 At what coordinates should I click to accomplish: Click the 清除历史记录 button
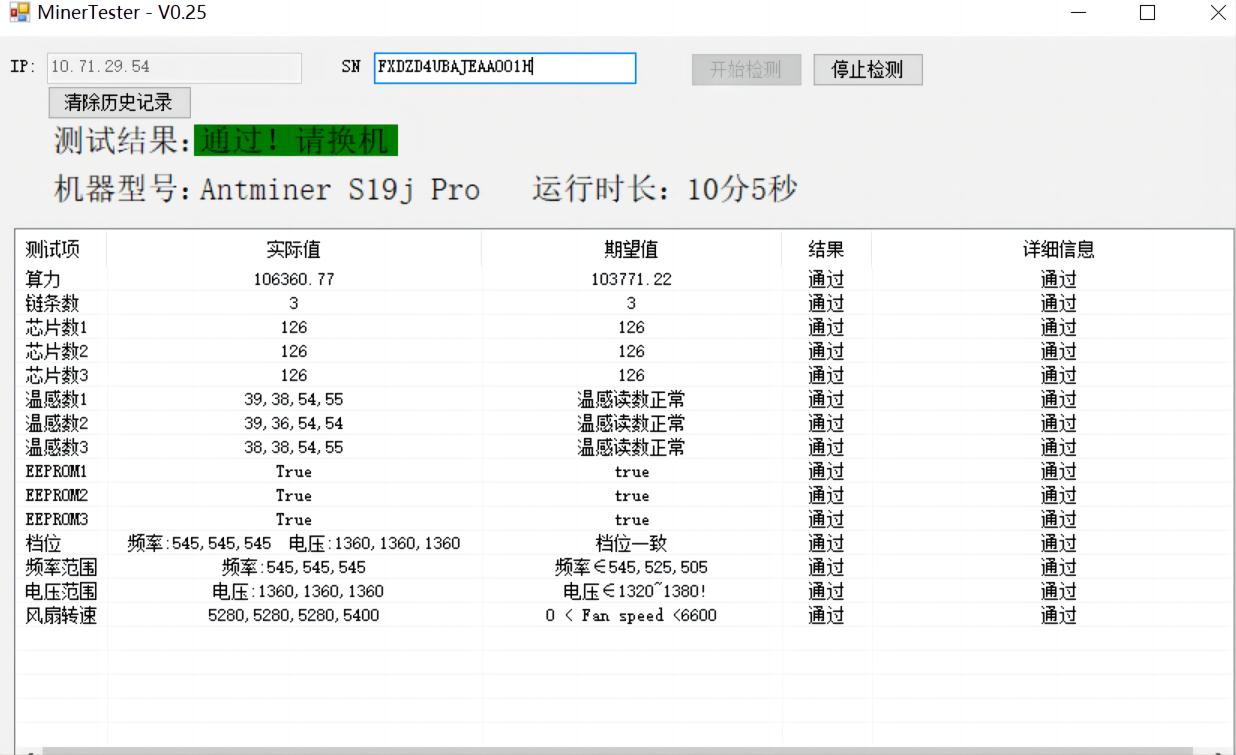tap(119, 102)
